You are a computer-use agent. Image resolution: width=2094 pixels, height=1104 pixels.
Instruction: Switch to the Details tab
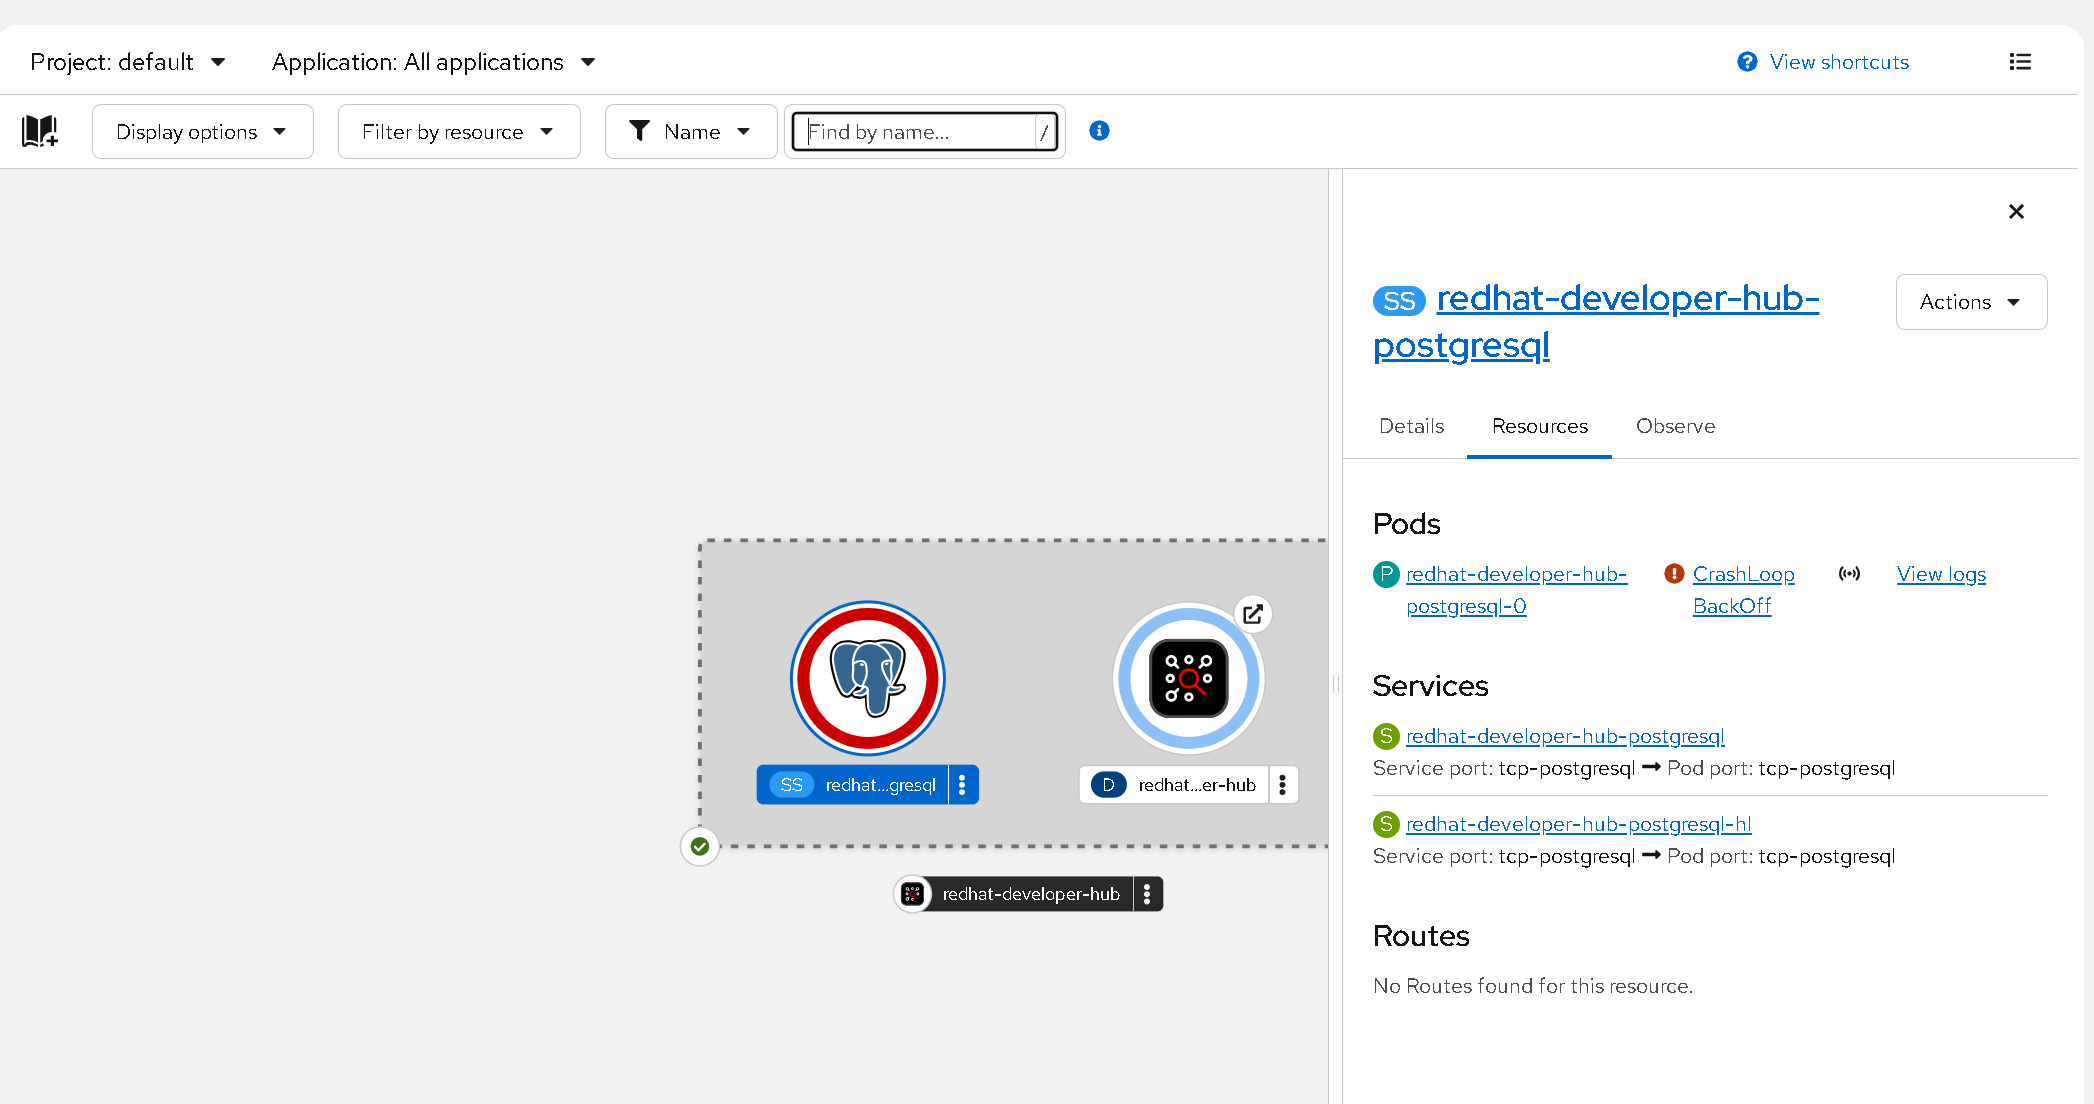coord(1411,426)
